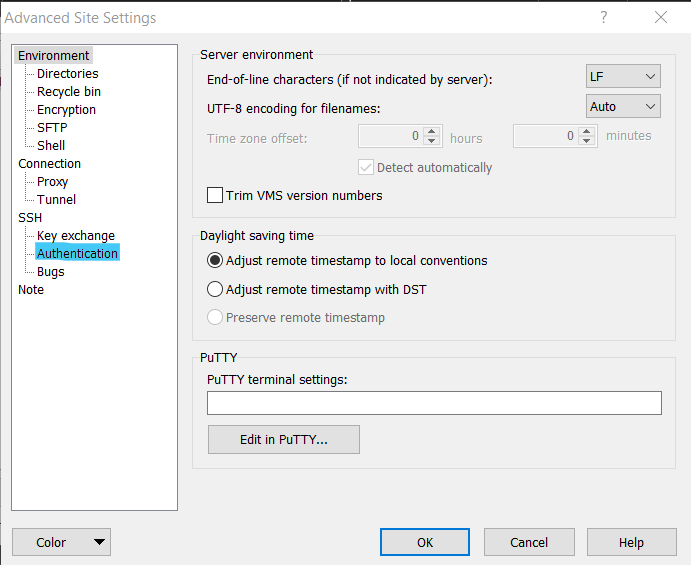Open the Shell settings page
Viewport: 691px width, 565px height.
coord(51,145)
